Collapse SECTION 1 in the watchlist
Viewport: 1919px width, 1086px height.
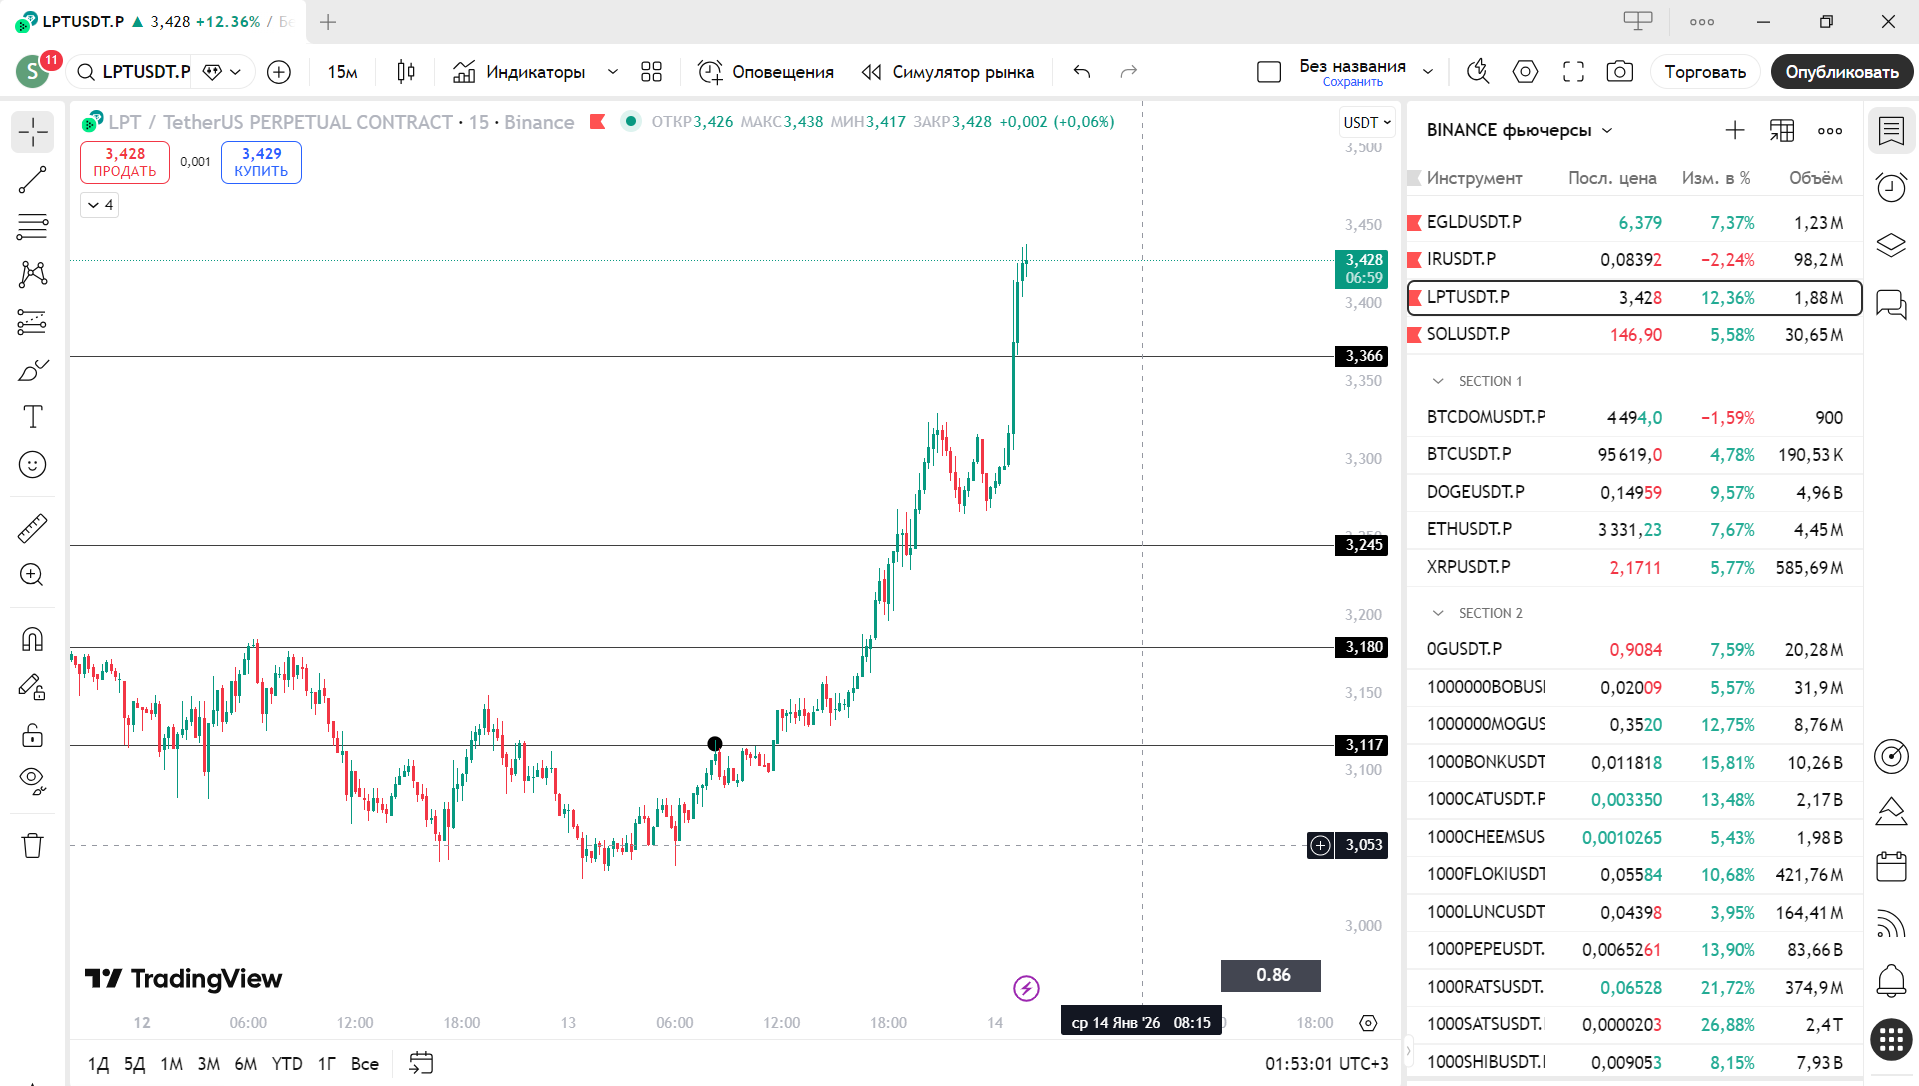[x=1438, y=381]
